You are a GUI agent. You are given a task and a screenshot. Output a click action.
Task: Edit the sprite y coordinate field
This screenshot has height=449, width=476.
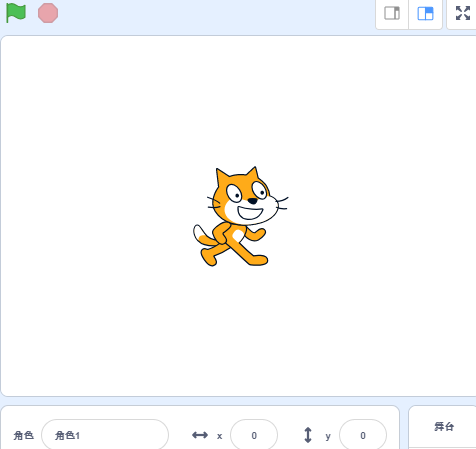tap(363, 435)
